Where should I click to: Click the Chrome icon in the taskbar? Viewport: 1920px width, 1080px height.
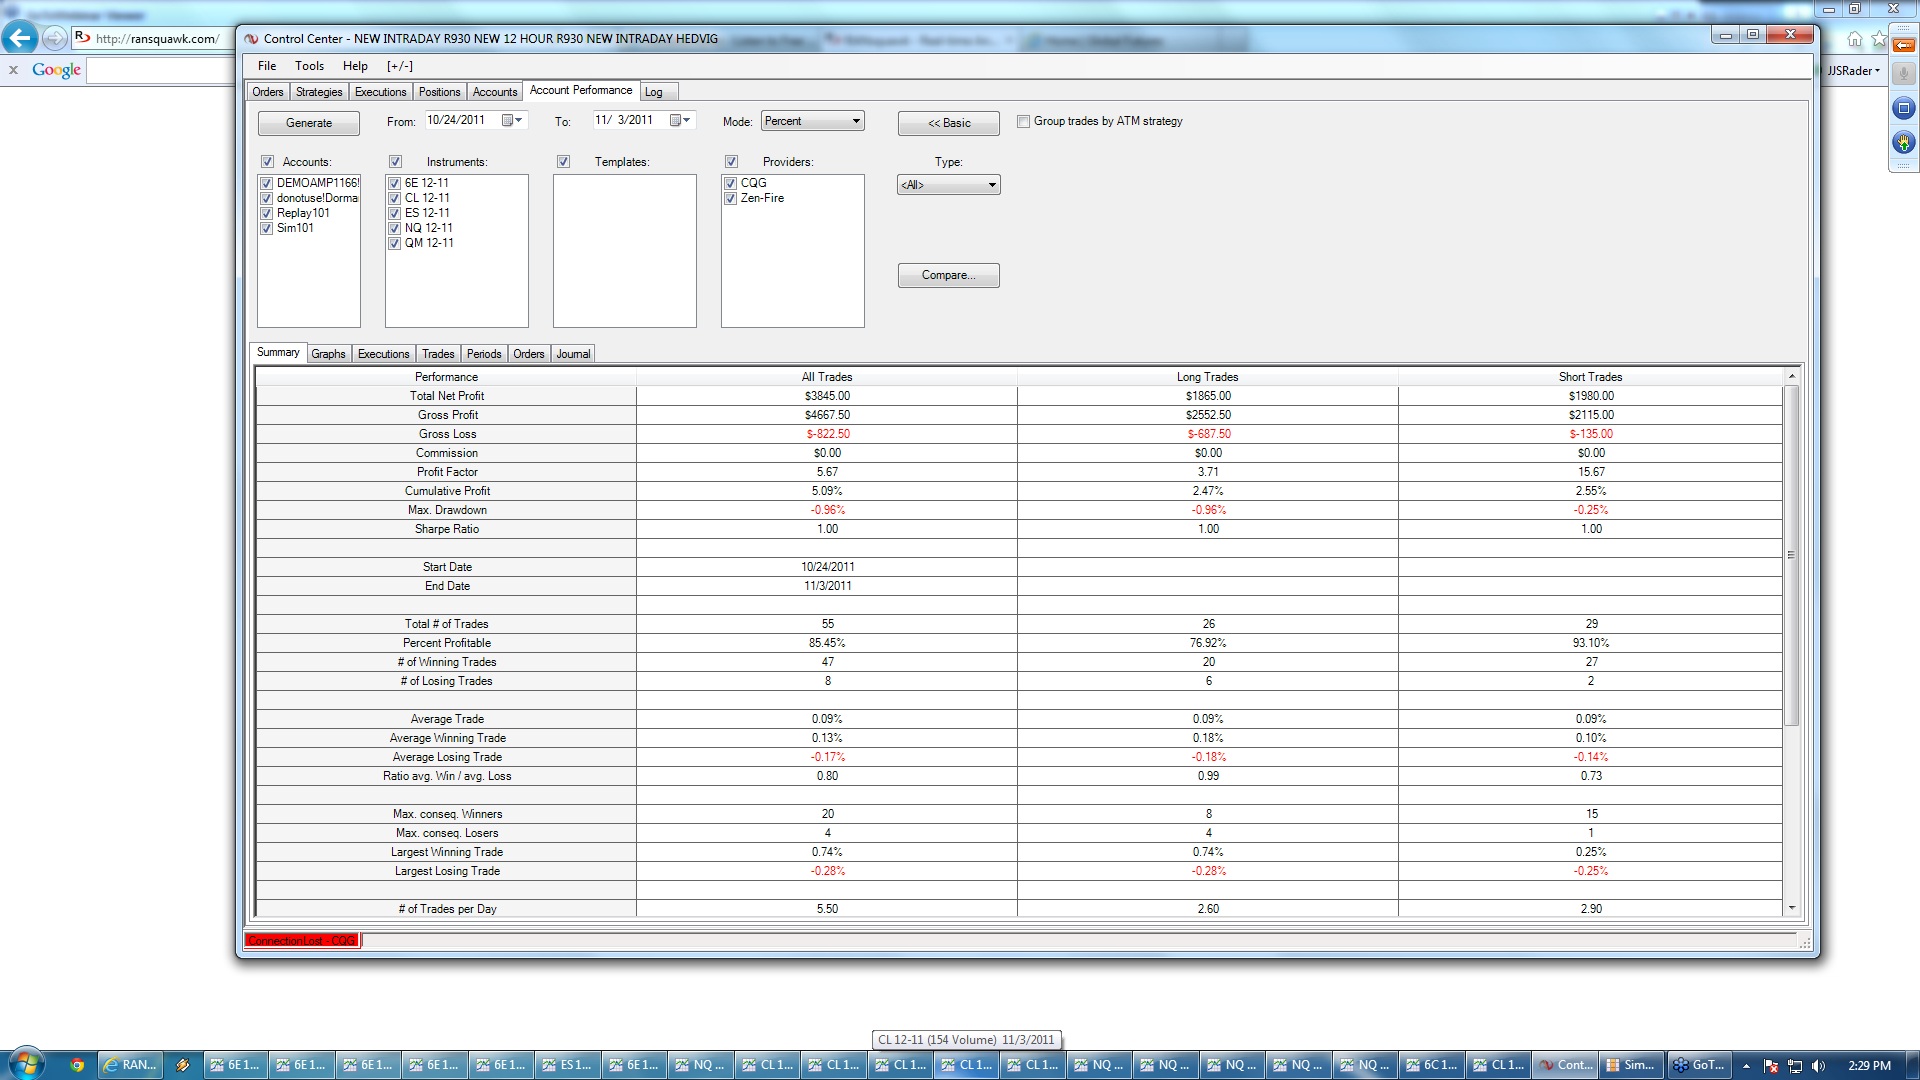tap(77, 1065)
